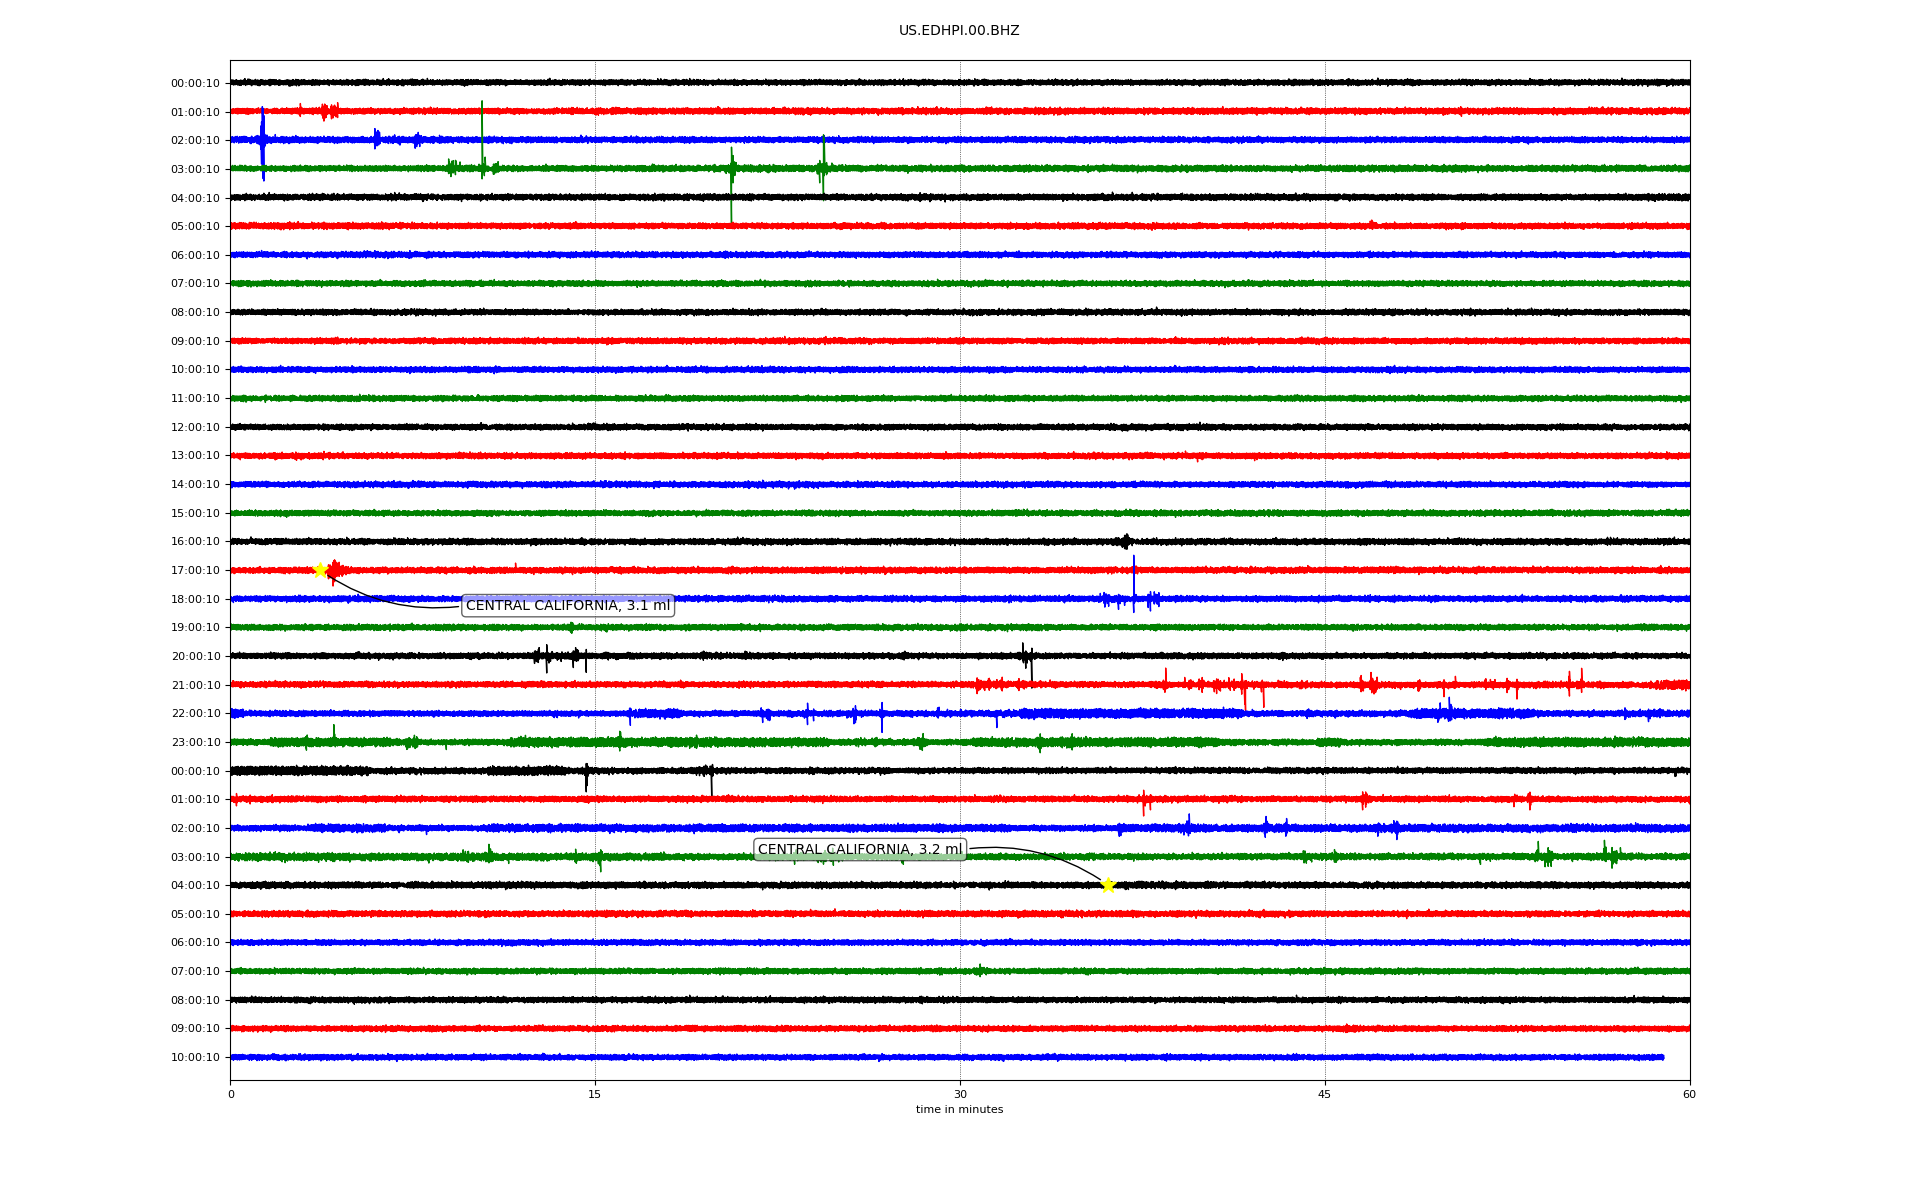
Task: Click the first 00:00:10 row label
Action: [195, 84]
